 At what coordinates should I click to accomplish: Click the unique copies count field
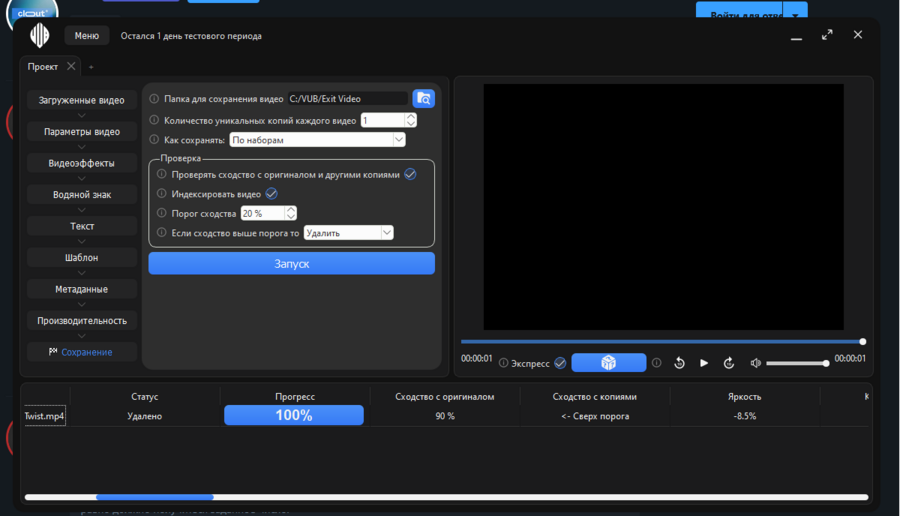[383, 120]
